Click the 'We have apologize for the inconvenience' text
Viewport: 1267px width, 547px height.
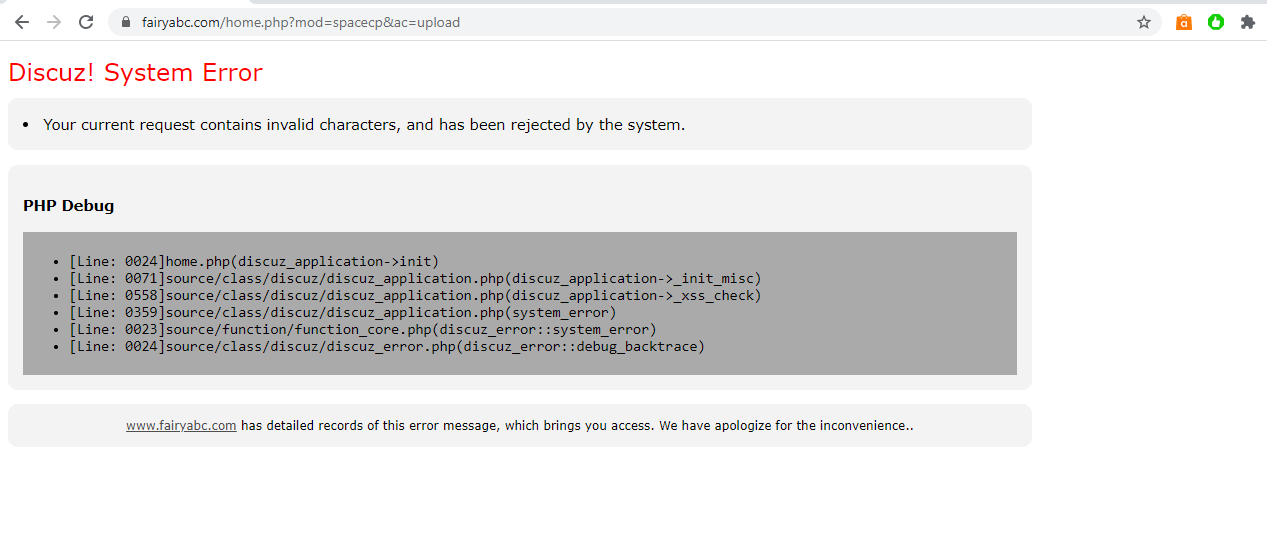tap(786, 426)
